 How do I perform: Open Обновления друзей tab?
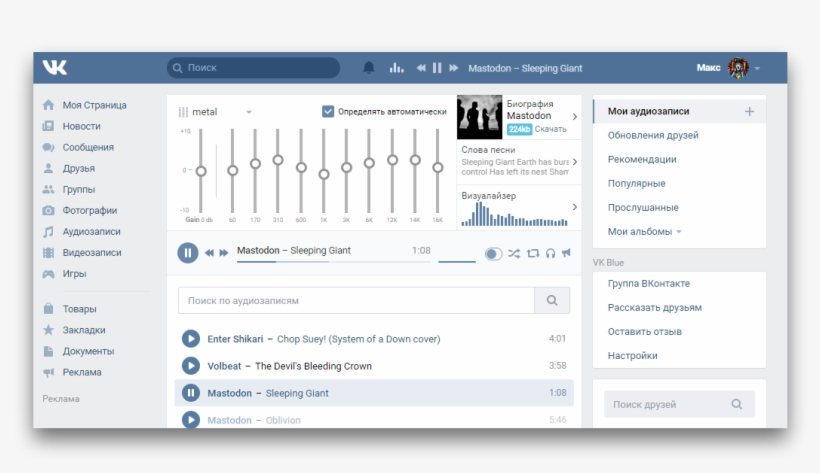click(653, 136)
